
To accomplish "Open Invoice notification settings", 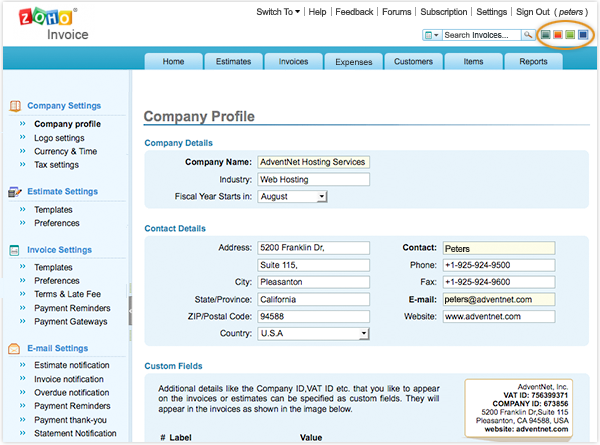I will click(69, 379).
